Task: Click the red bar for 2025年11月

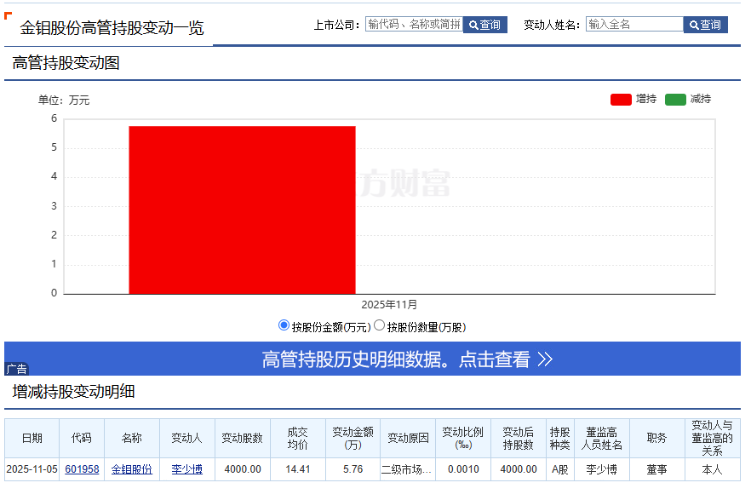Action: 242,210
